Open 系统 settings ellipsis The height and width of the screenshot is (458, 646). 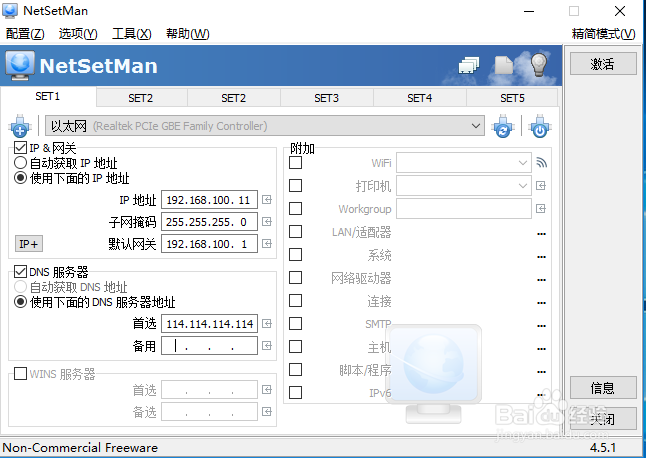pos(541,257)
